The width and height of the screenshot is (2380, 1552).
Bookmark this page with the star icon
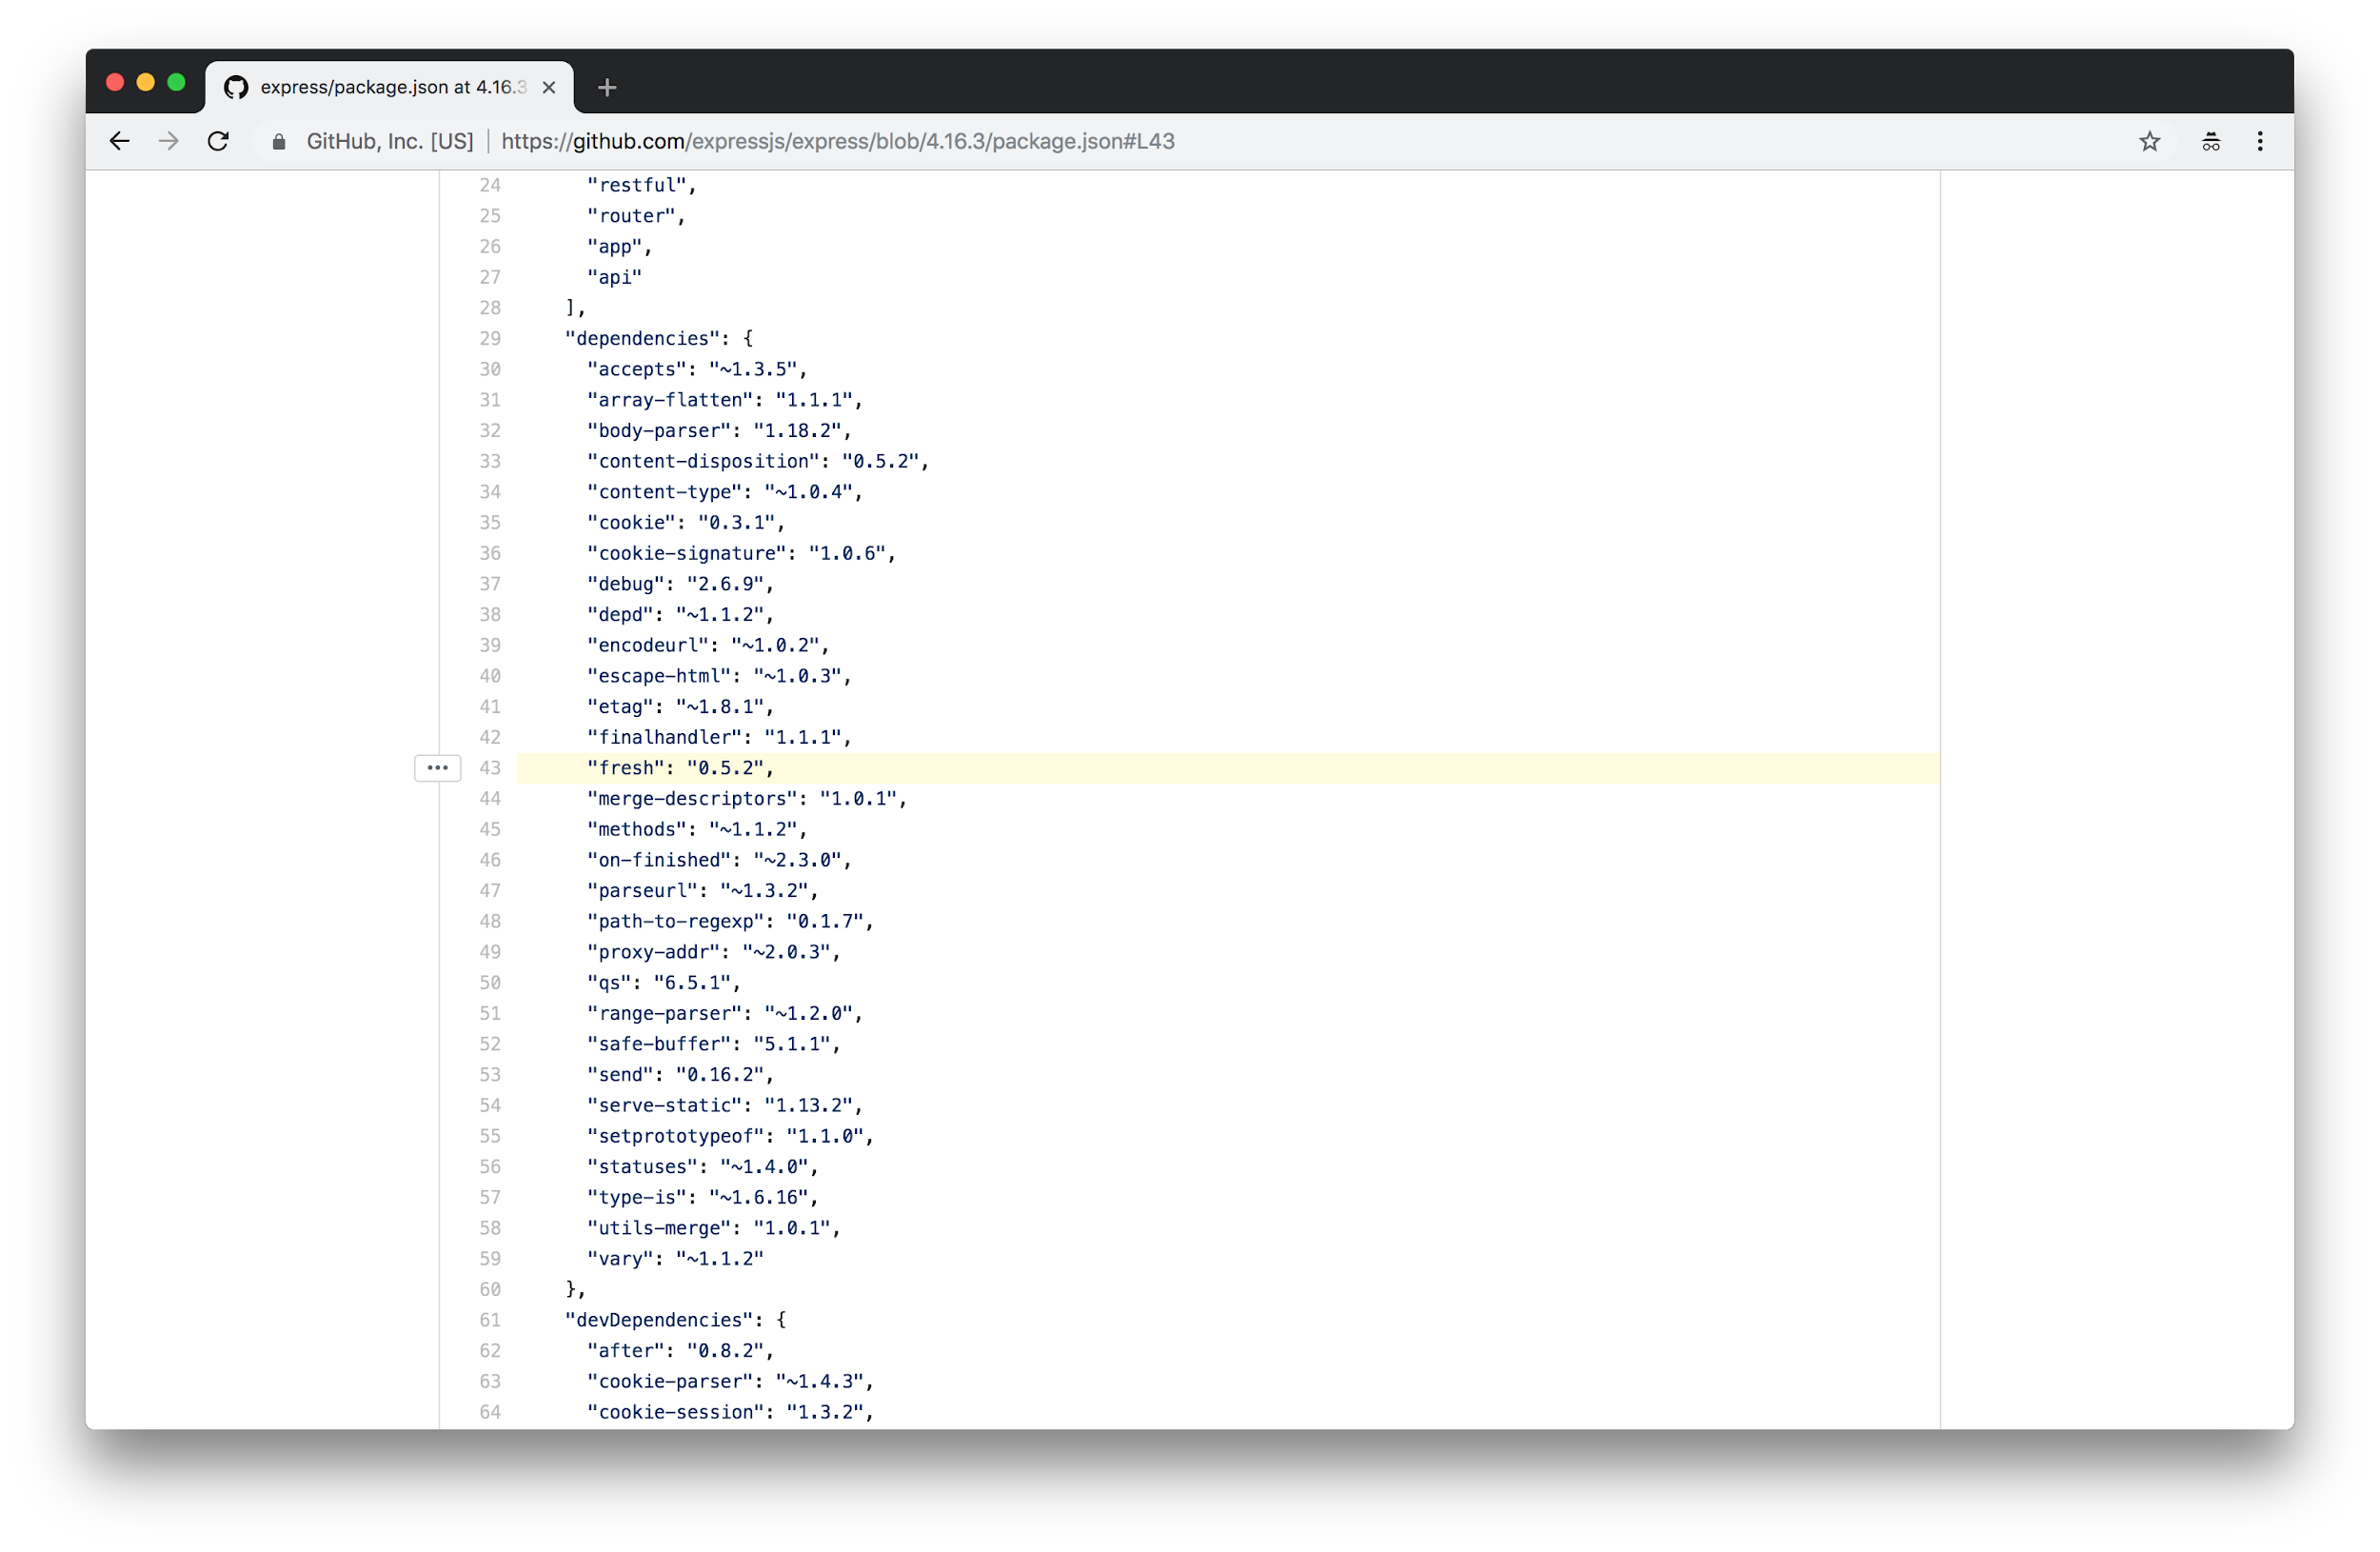point(2149,141)
